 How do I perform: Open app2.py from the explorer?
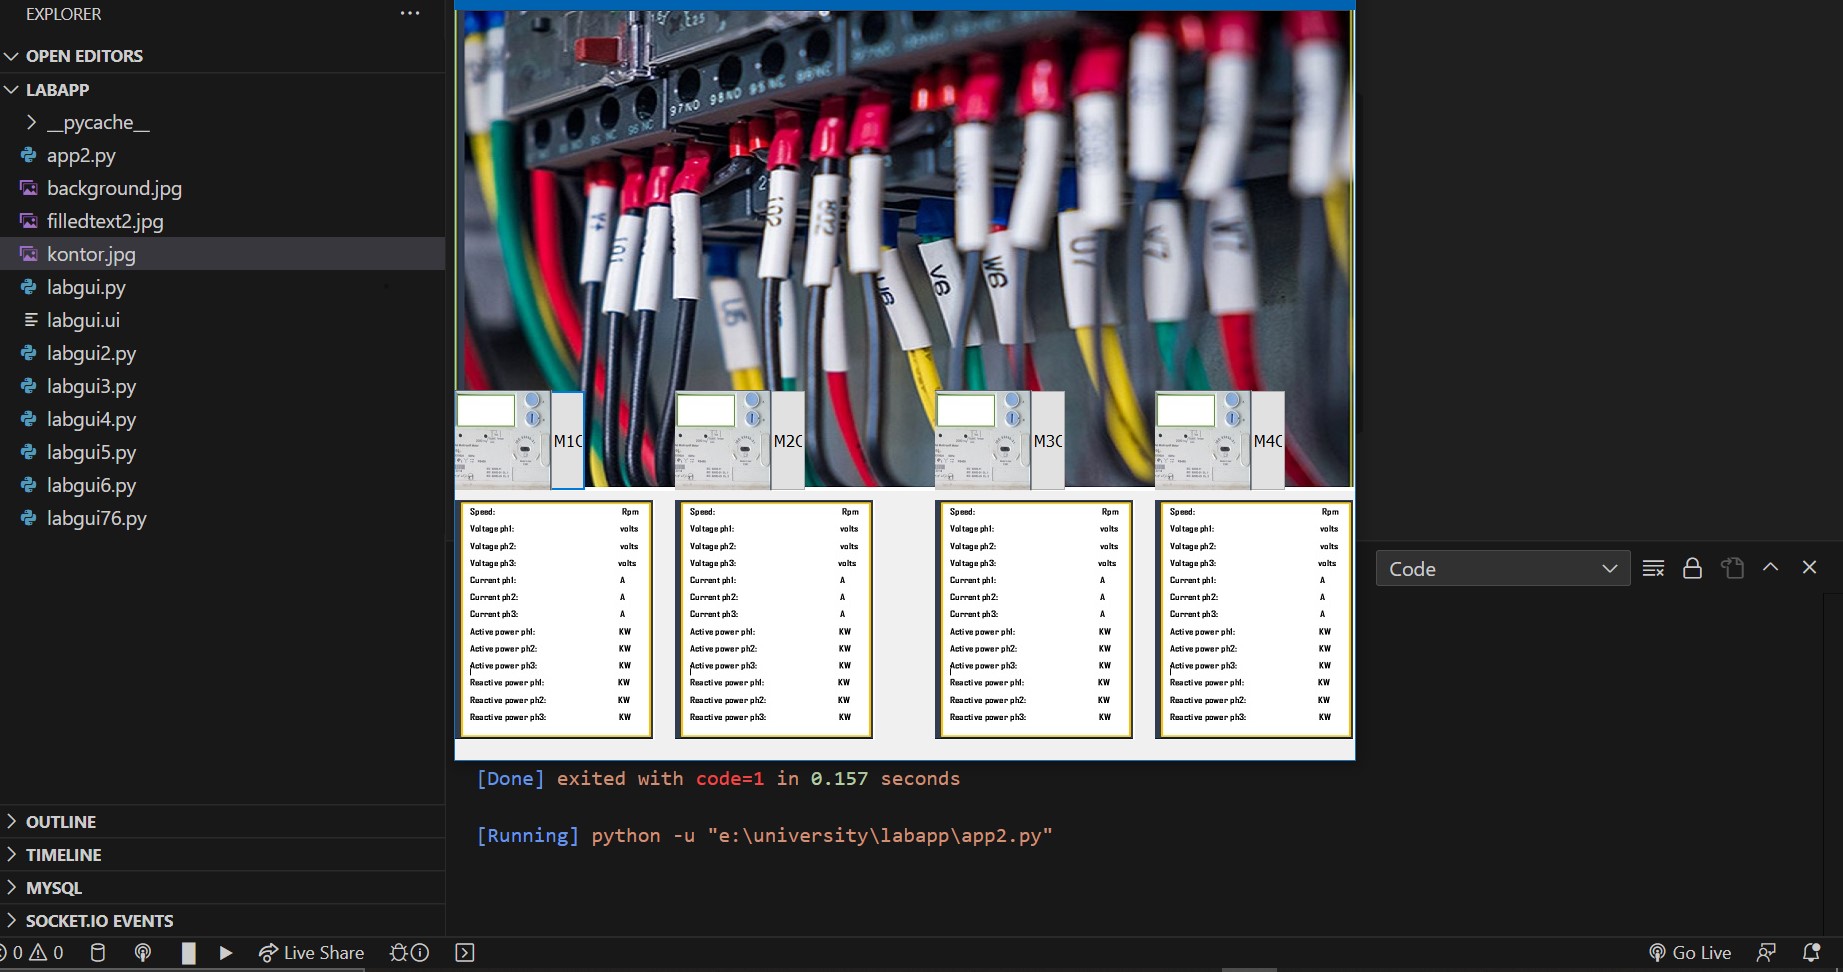pos(81,155)
